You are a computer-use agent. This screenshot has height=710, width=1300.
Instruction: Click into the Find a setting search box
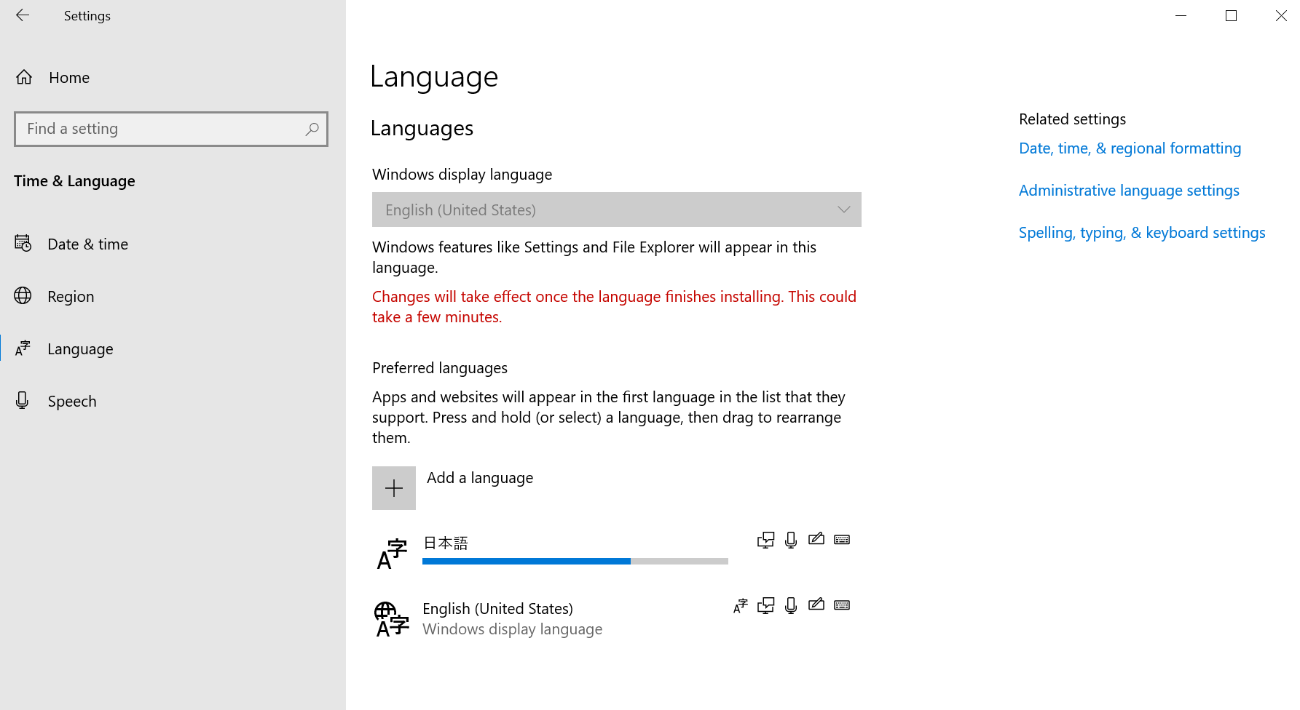[171, 129]
